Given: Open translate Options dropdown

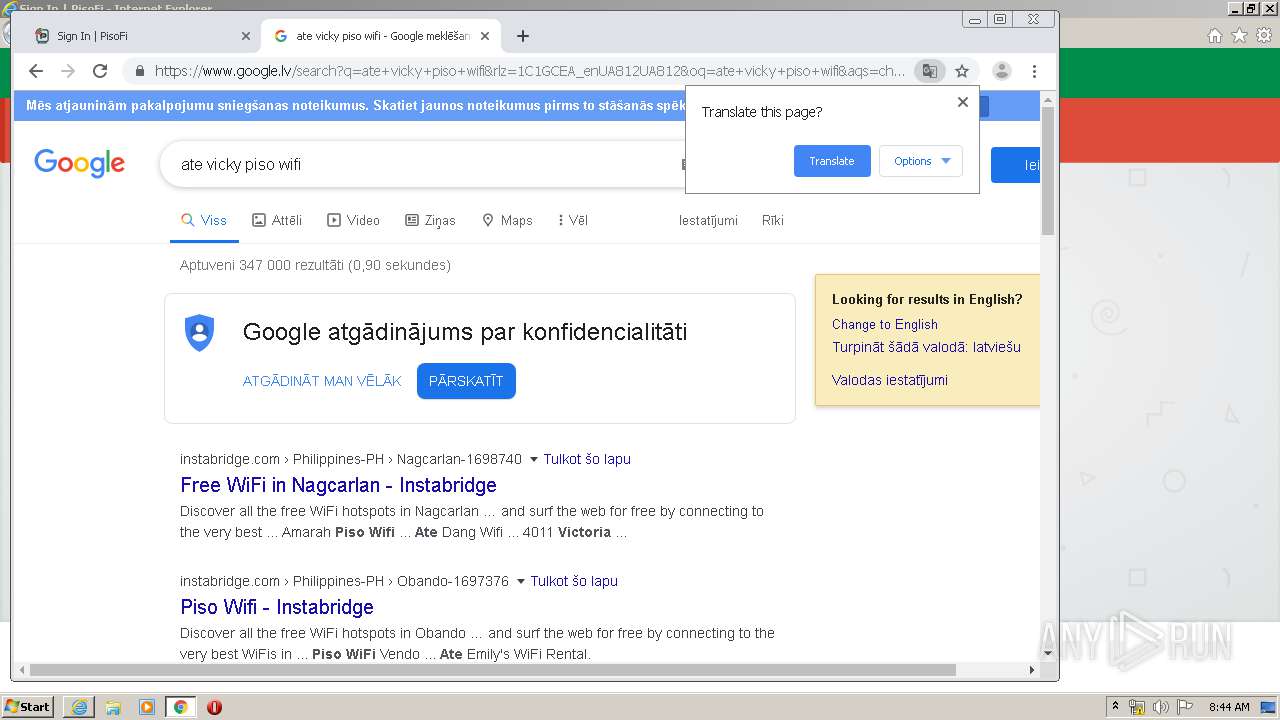Looking at the screenshot, I should (921, 161).
